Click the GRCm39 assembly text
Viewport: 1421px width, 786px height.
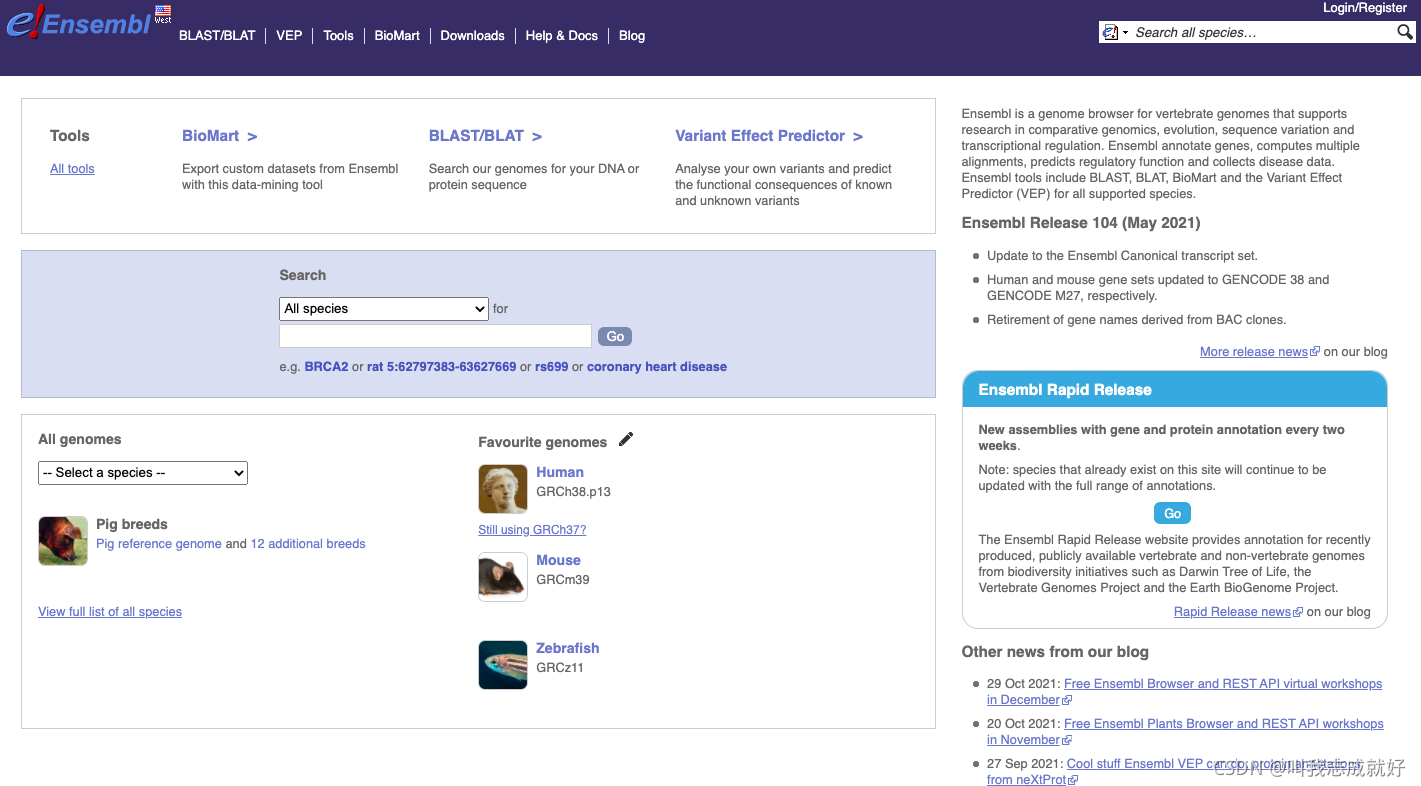coord(563,580)
